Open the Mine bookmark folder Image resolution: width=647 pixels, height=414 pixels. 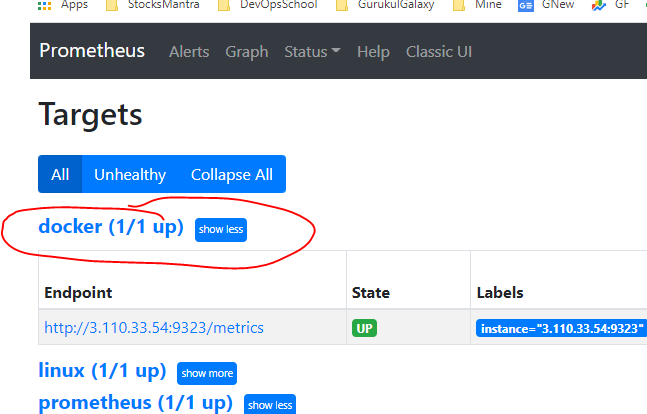pyautogui.click(x=477, y=5)
